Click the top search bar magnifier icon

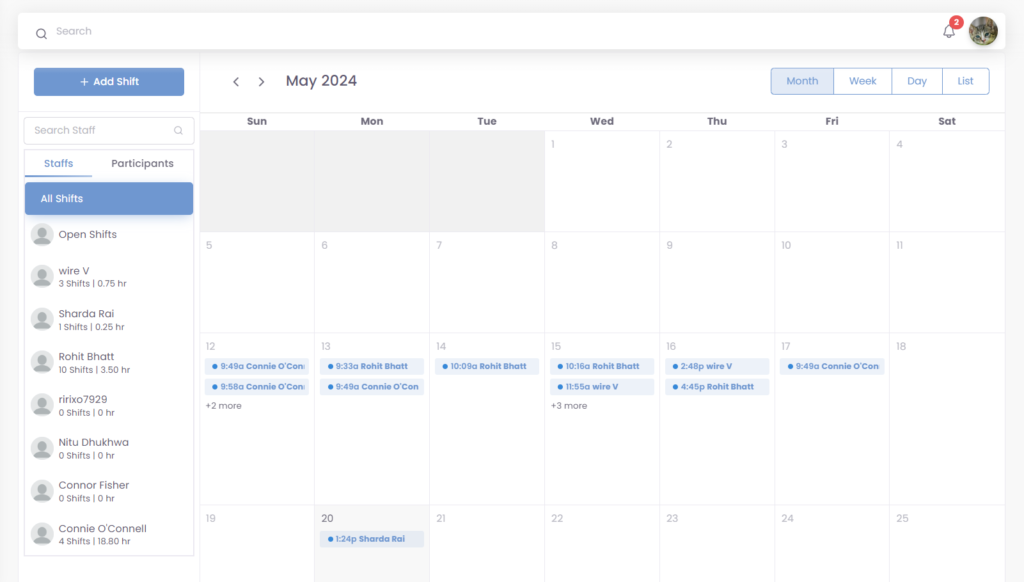click(41, 33)
